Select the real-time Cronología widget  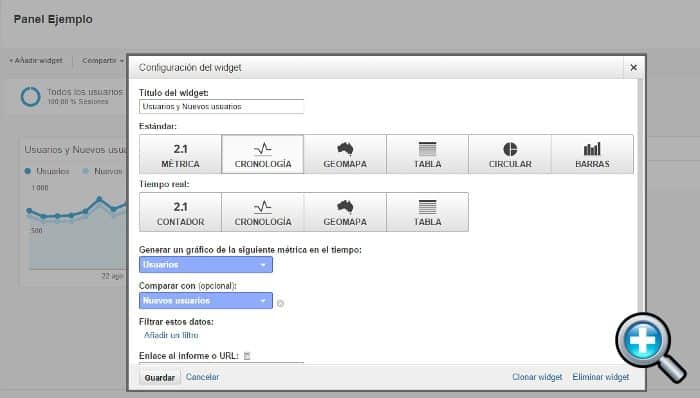pyautogui.click(x=262, y=212)
